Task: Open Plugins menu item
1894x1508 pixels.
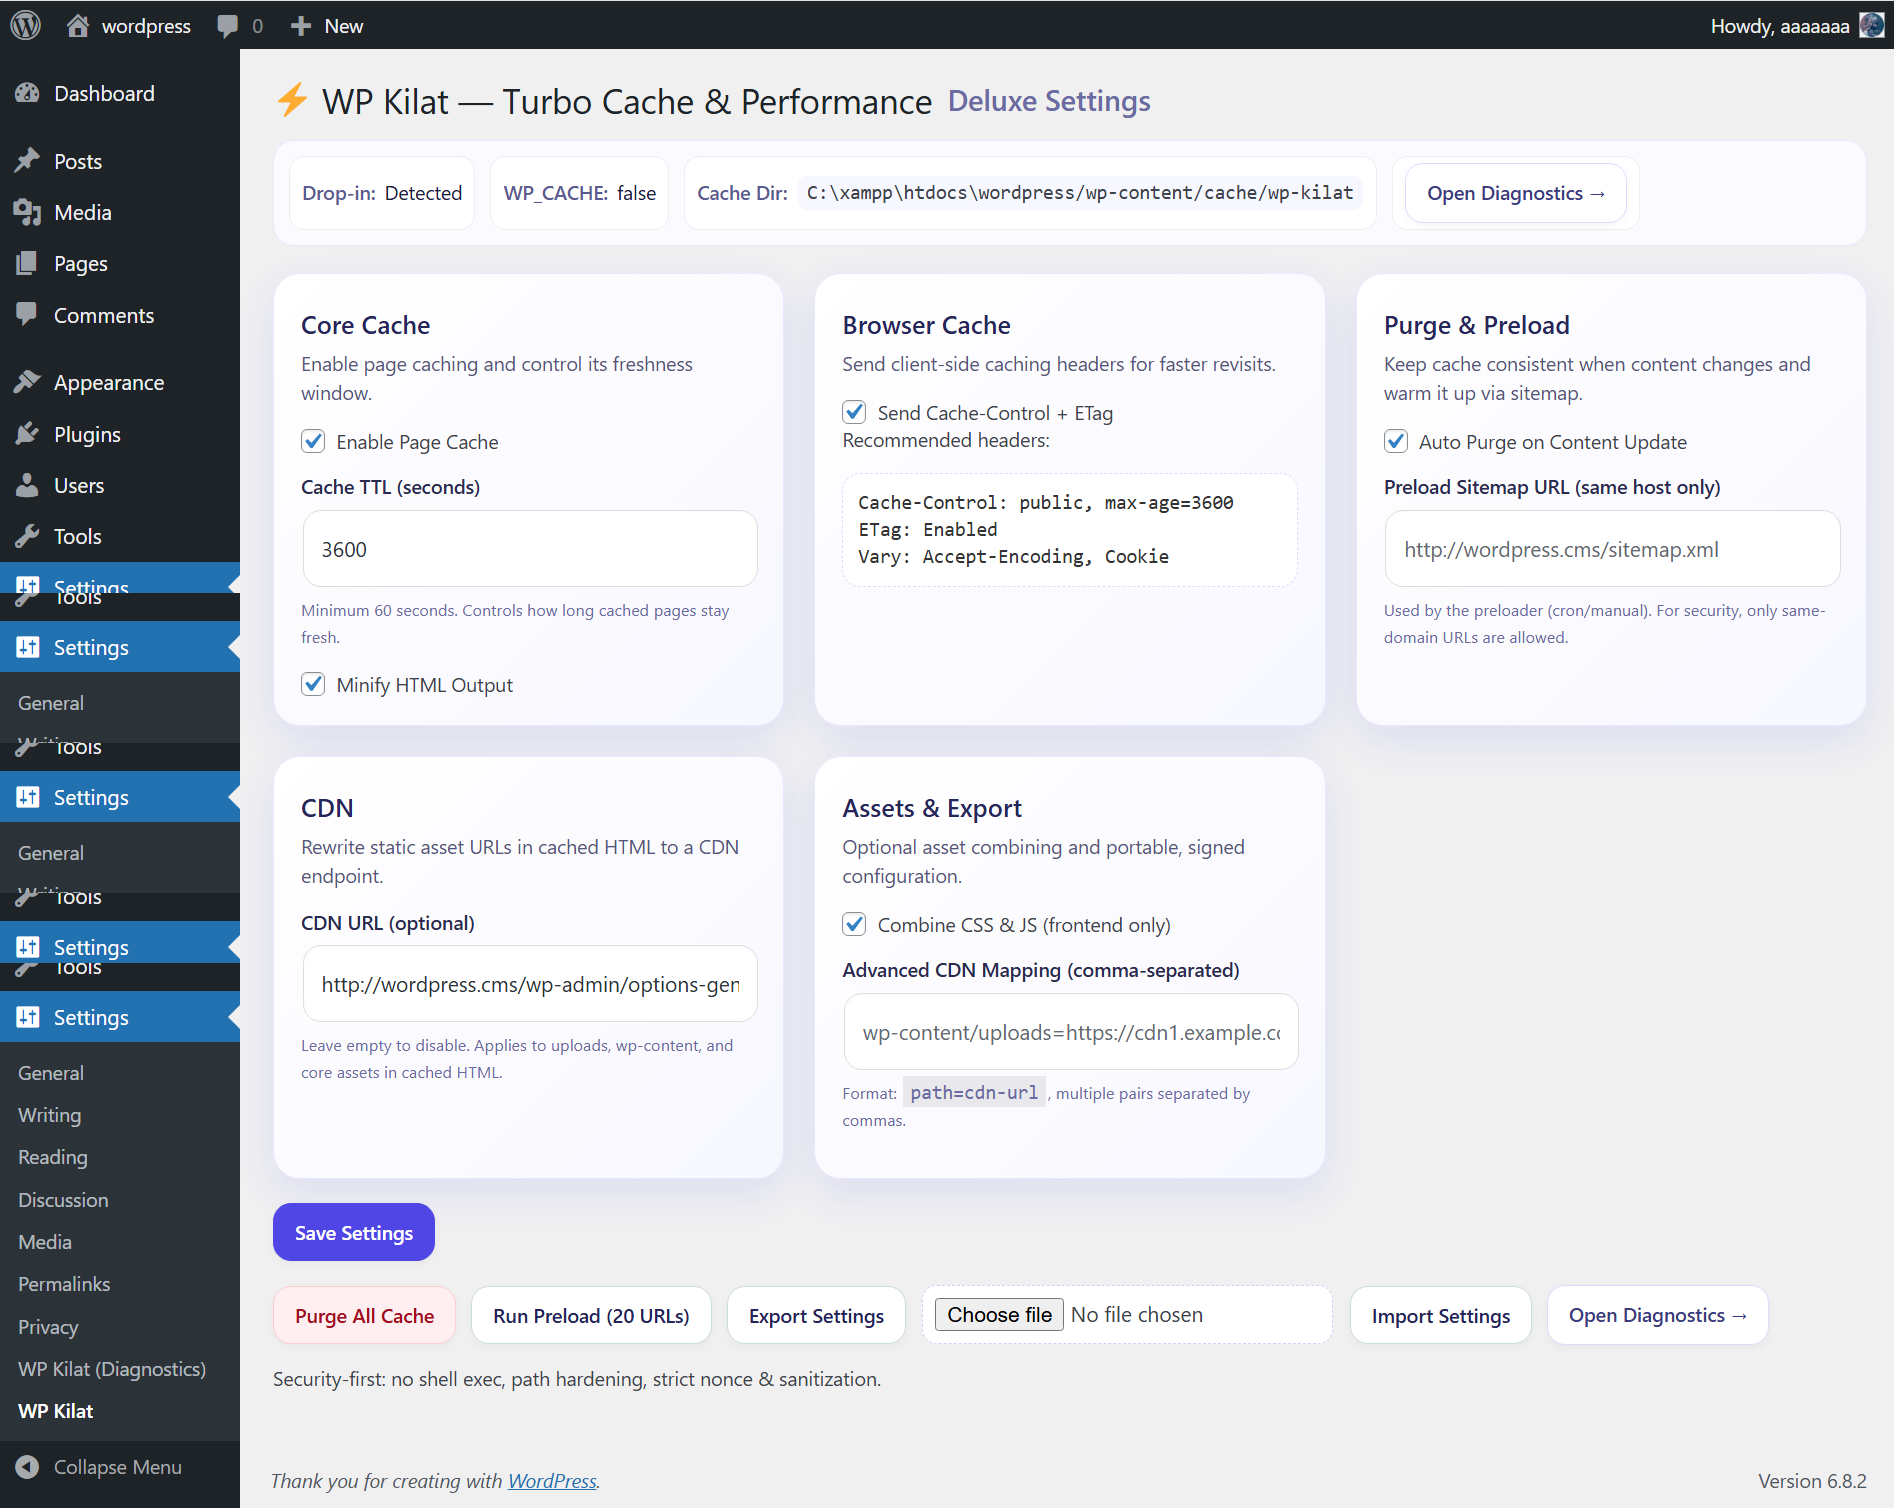Action: click(x=120, y=434)
